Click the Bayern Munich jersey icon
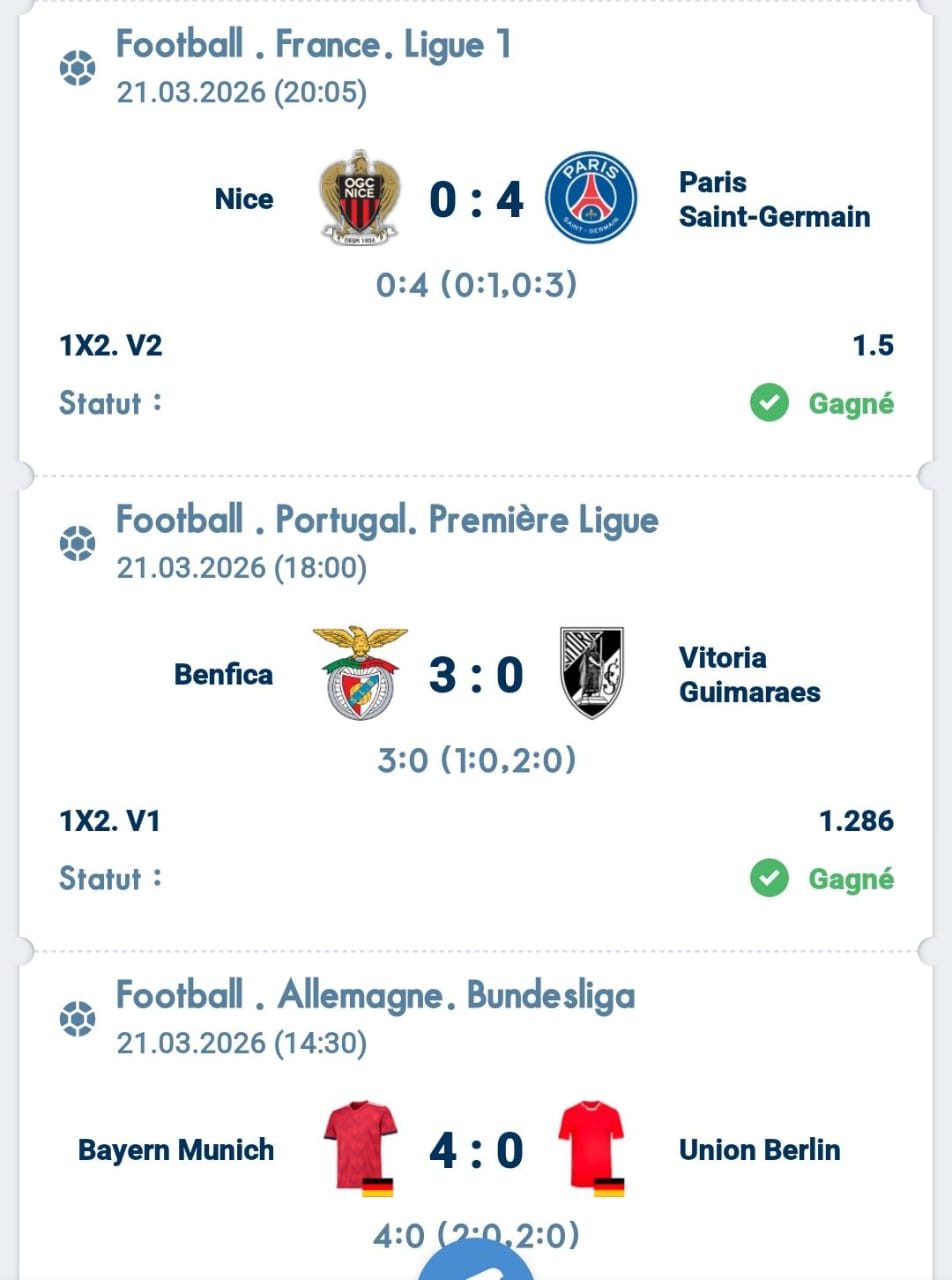Image resolution: width=952 pixels, height=1280 pixels. (x=361, y=1147)
